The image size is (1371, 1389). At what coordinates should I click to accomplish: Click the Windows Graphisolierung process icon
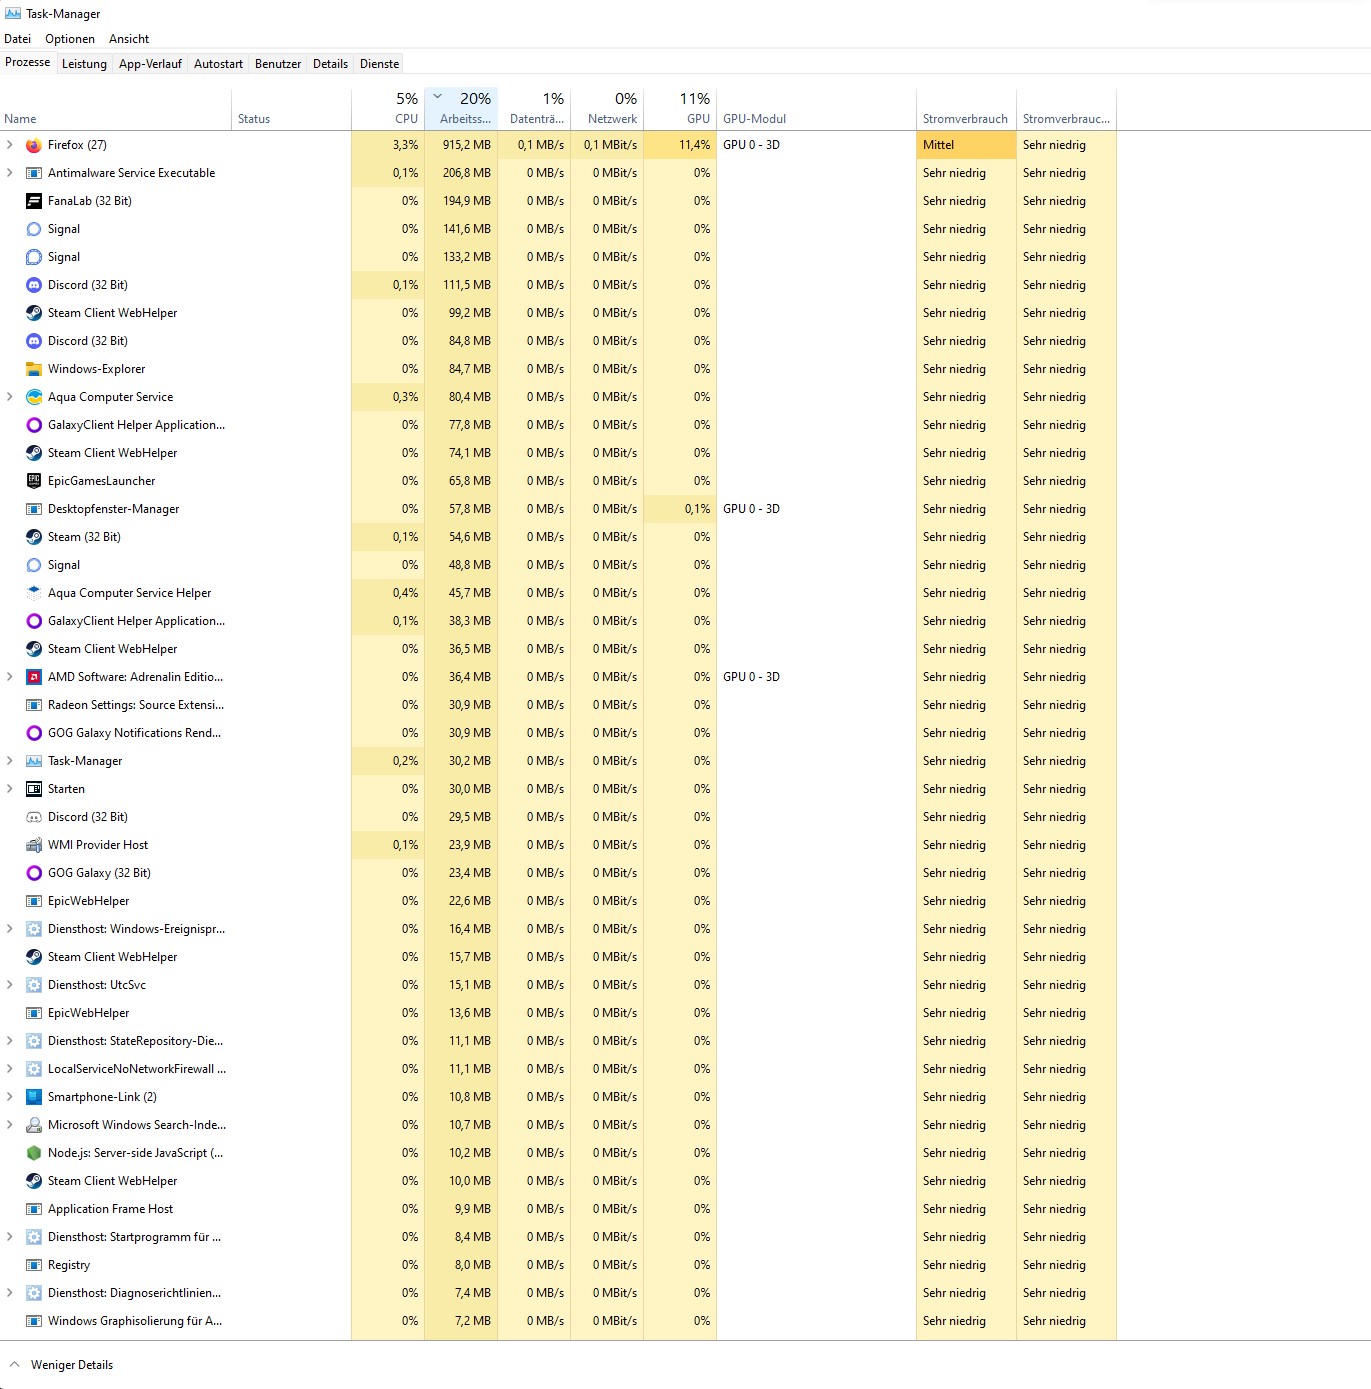[x=34, y=1321]
